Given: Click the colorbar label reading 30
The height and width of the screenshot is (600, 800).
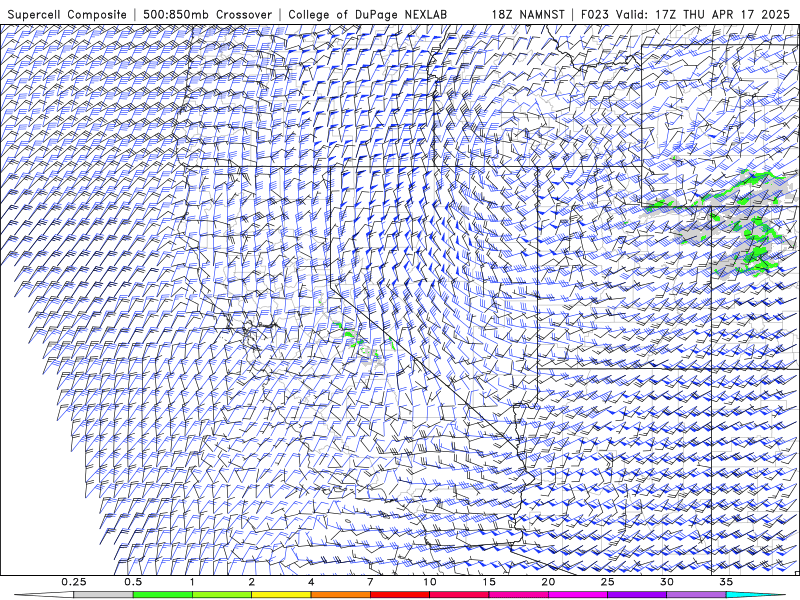Looking at the screenshot, I should tap(666, 582).
